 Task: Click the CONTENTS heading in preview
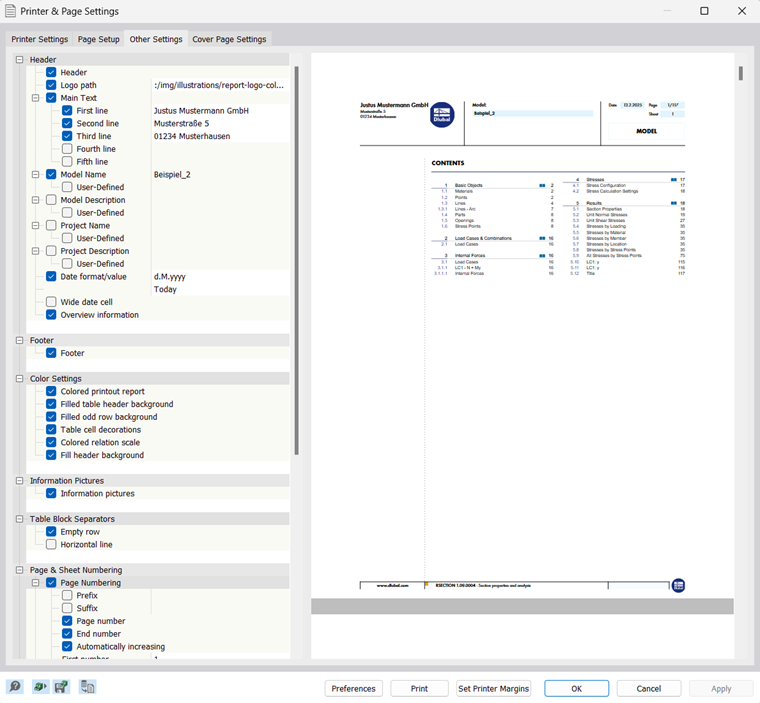447,163
